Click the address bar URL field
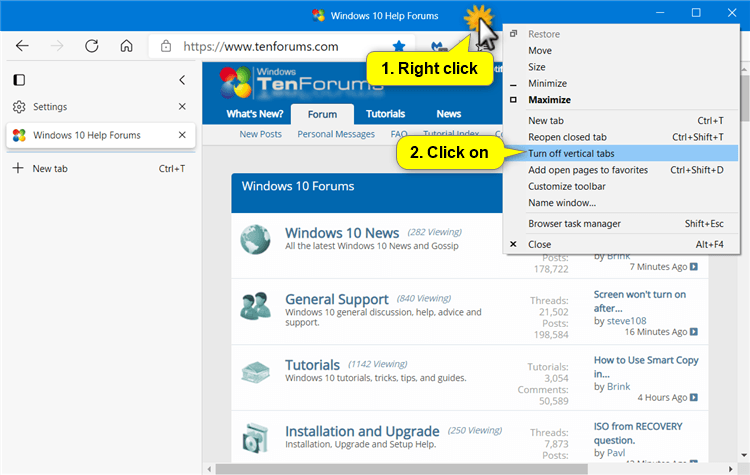 point(282,46)
